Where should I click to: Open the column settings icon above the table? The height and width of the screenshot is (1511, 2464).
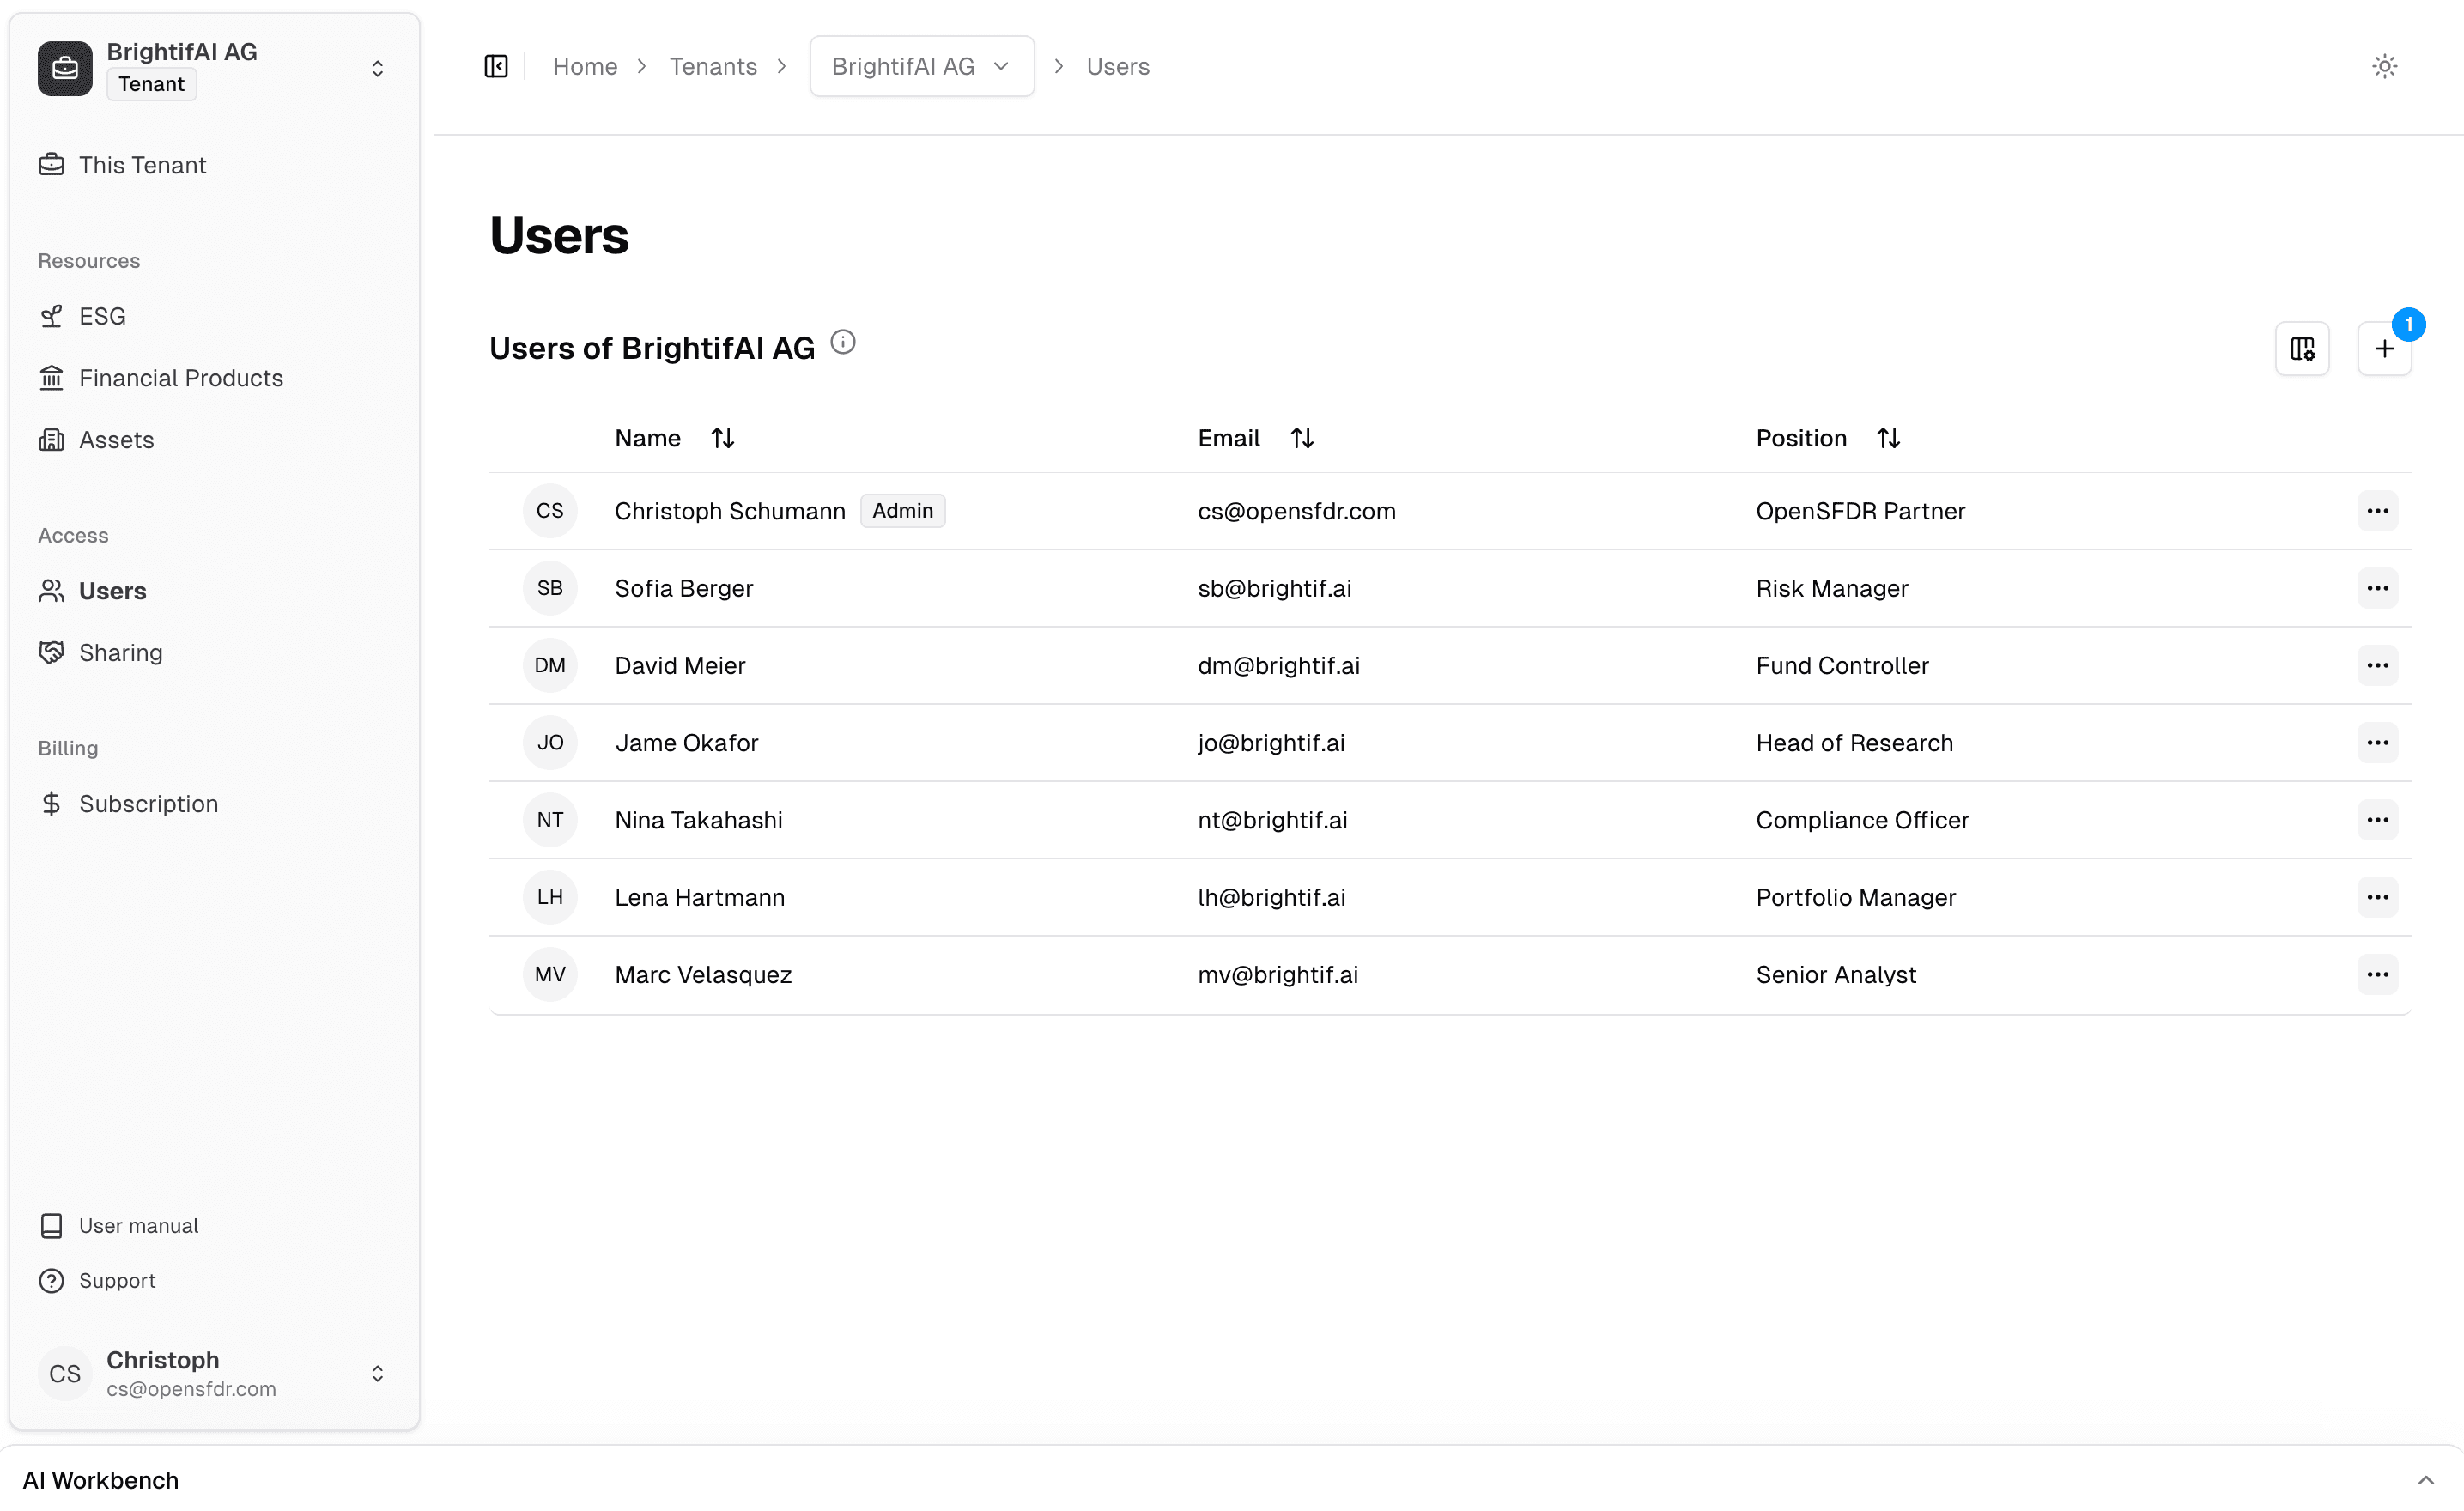2303,348
